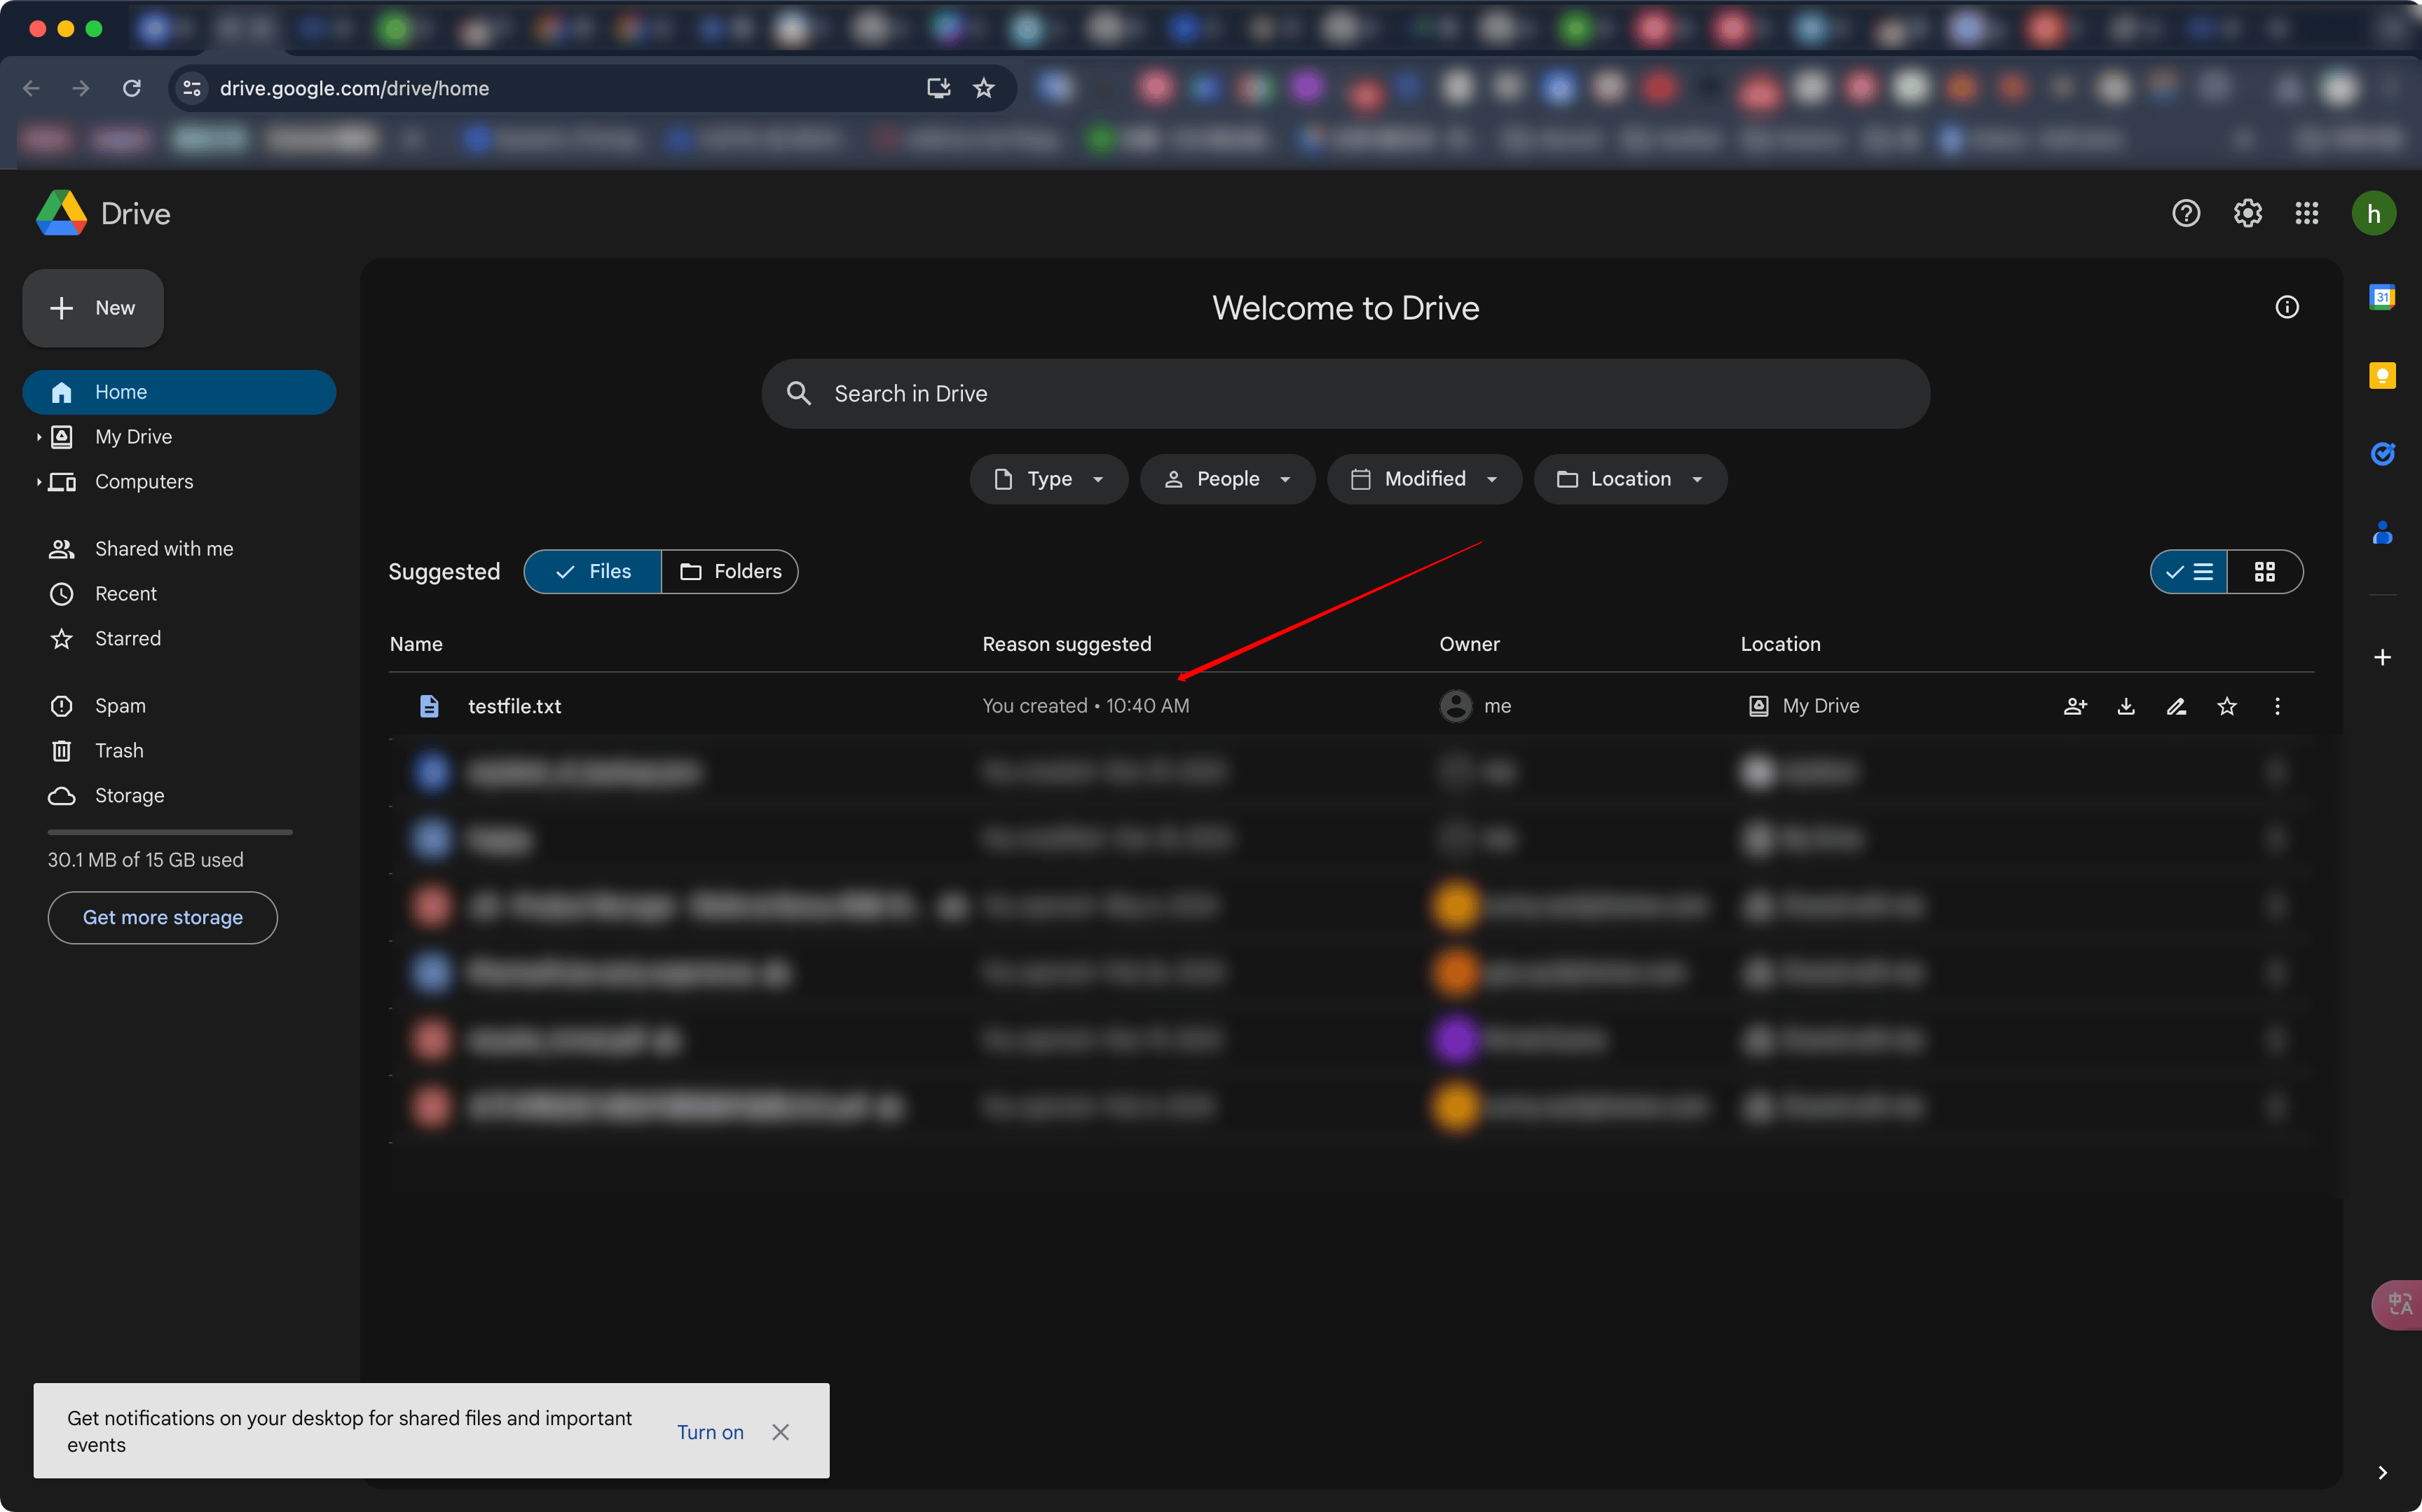Open the Type filter dropdown
The image size is (2422, 1512).
click(x=1049, y=479)
